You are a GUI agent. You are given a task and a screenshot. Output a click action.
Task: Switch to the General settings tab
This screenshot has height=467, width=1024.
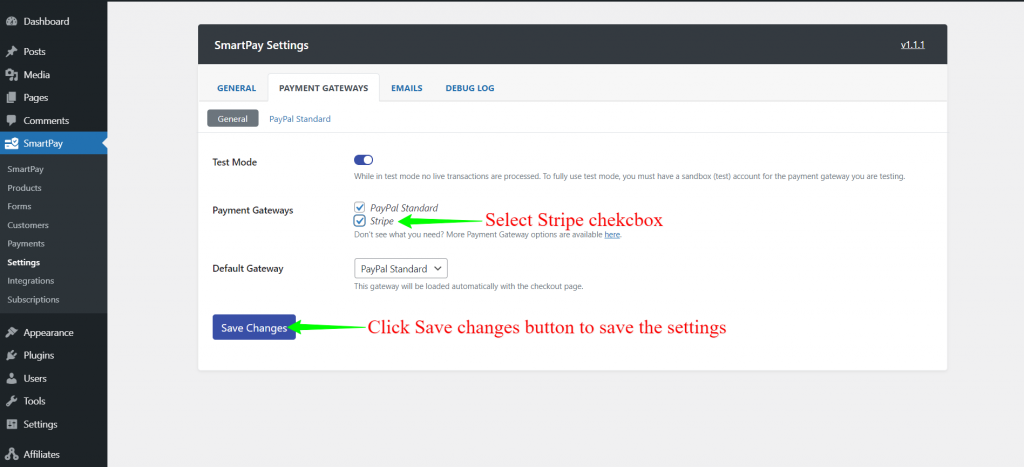(236, 88)
